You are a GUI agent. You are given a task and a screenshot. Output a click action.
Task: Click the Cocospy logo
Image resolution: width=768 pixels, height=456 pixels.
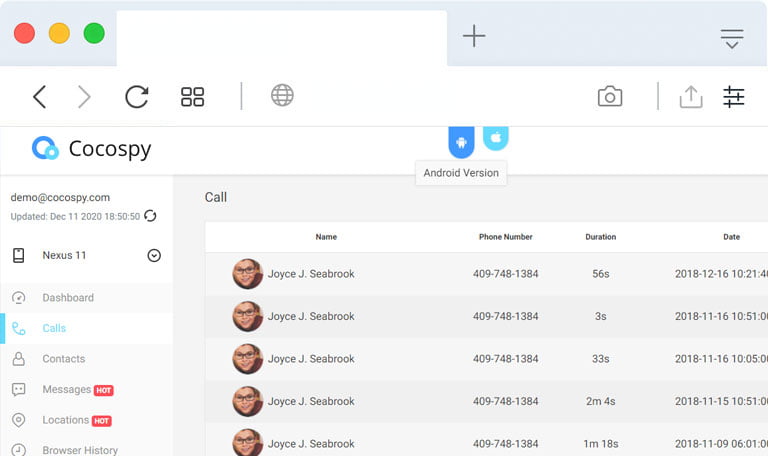[x=92, y=148]
